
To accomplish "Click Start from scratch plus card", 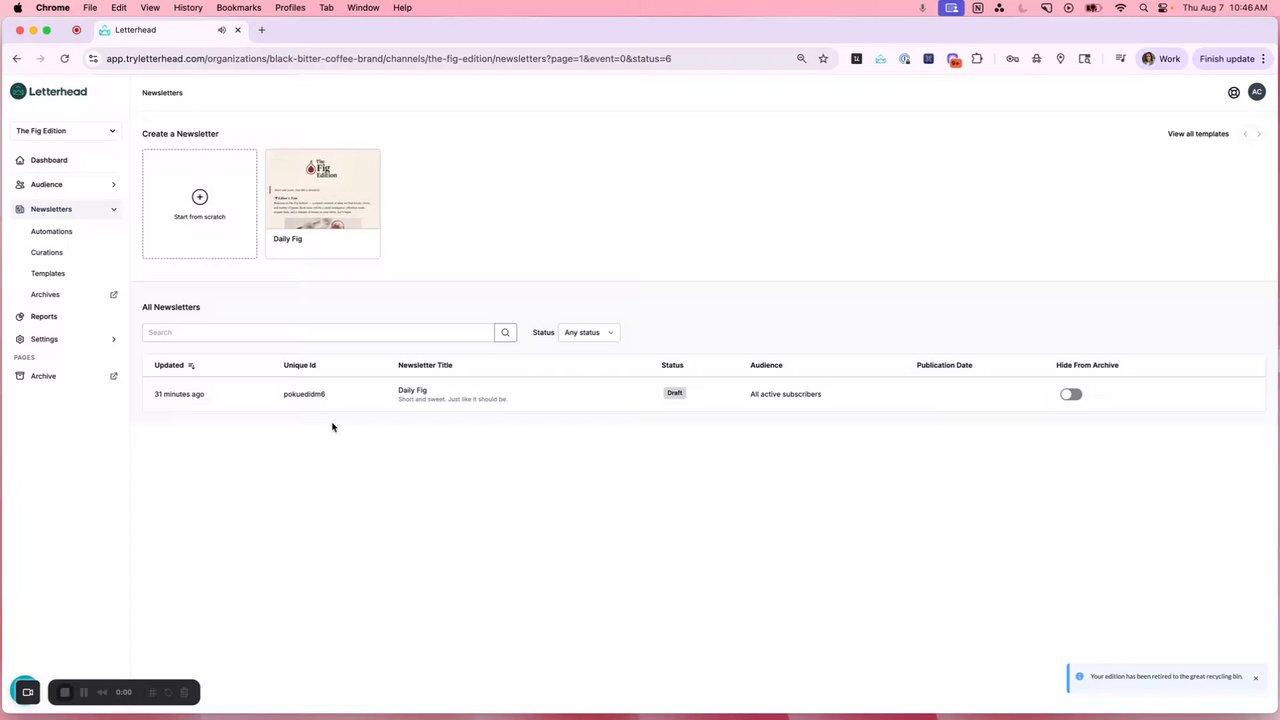I will 199,204.
